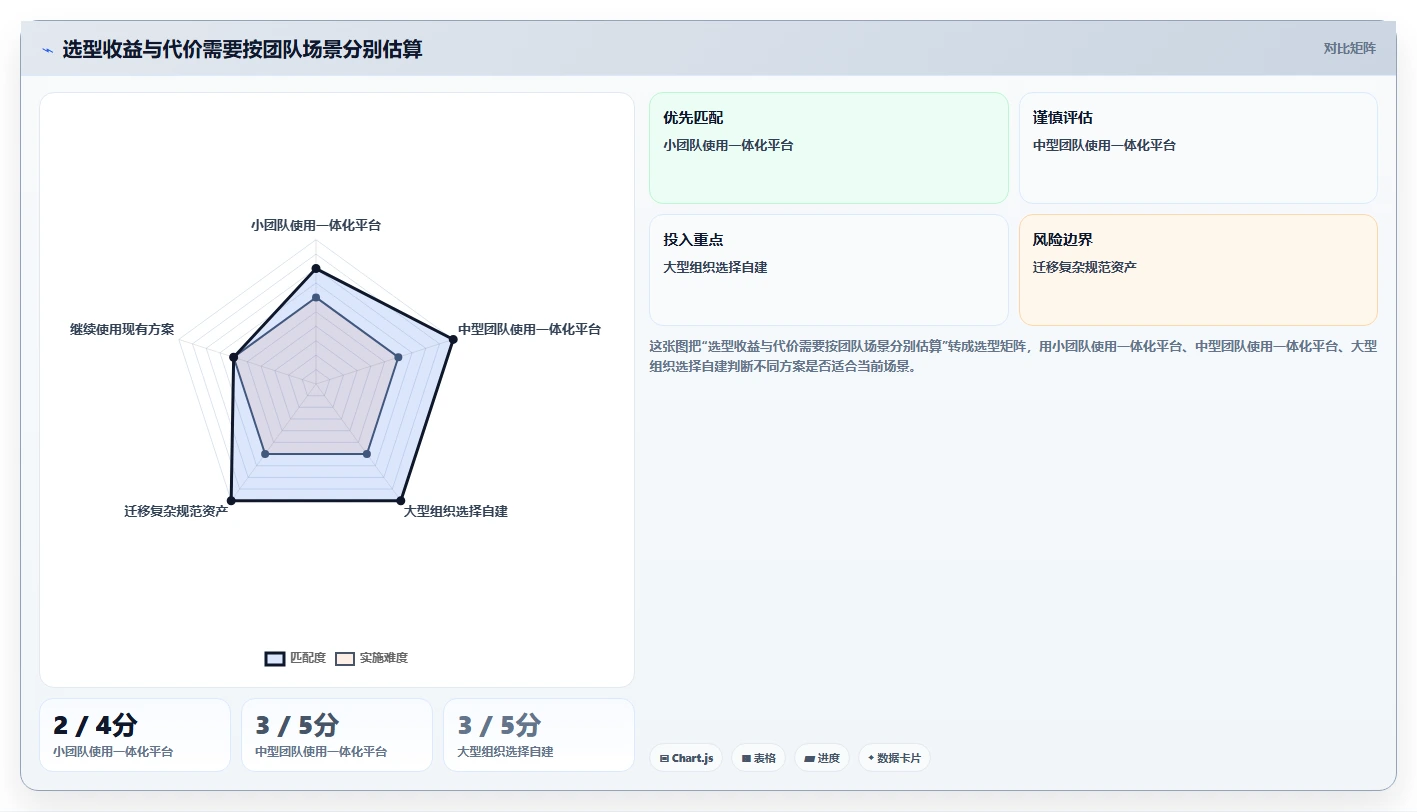Viewport: 1417px width, 812px height.
Task: Open the 投入重点 card
Action: [829, 270]
